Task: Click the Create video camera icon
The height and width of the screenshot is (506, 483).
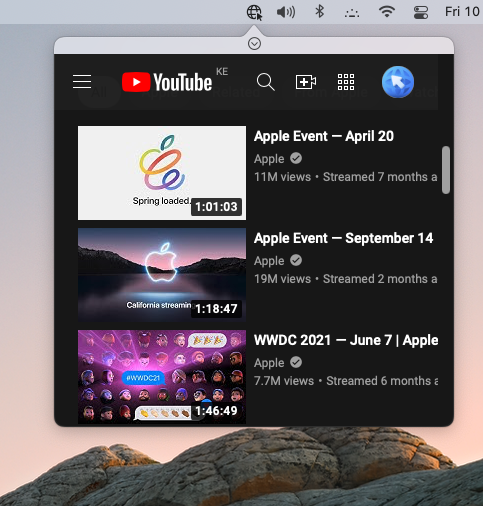Action: point(306,82)
